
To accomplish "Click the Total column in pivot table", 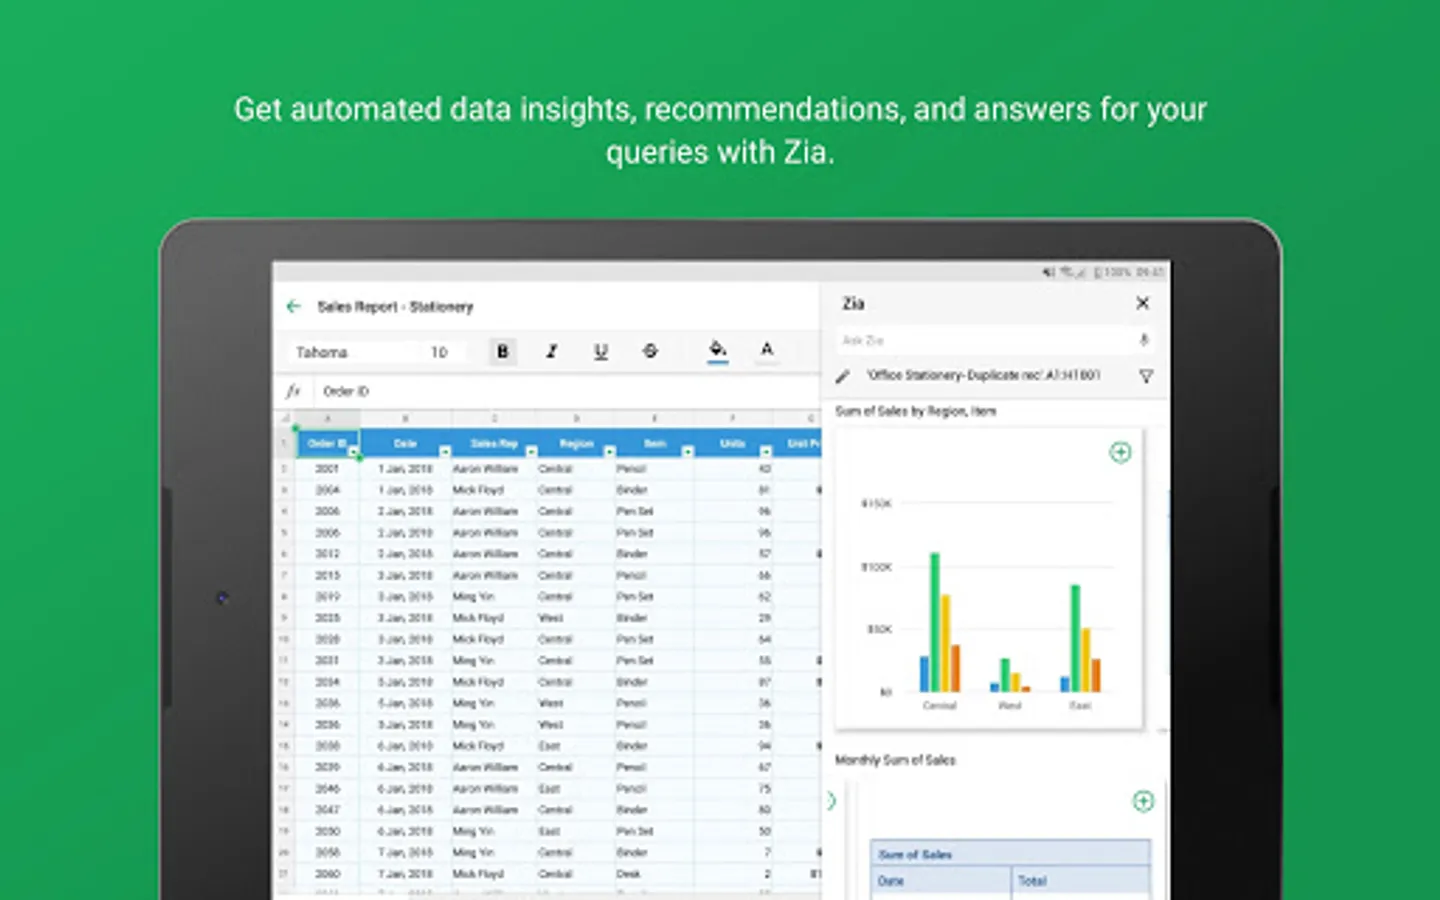I will (x=1081, y=881).
